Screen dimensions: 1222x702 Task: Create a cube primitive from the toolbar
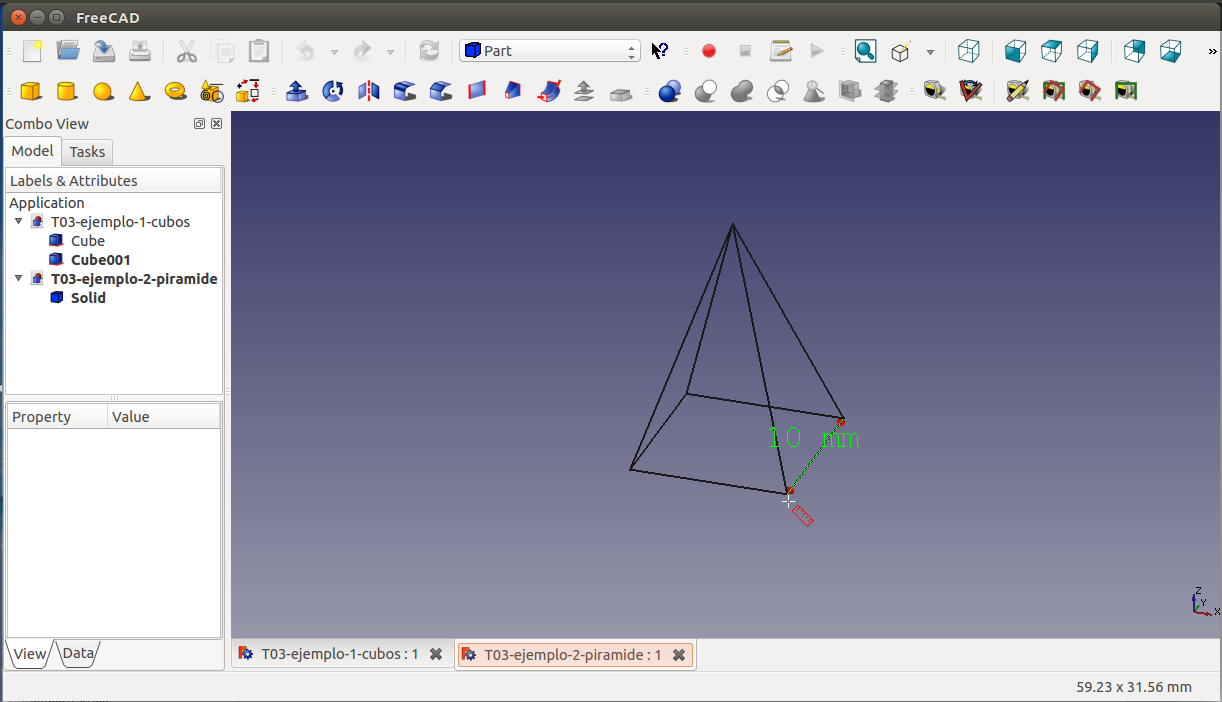coord(31,92)
